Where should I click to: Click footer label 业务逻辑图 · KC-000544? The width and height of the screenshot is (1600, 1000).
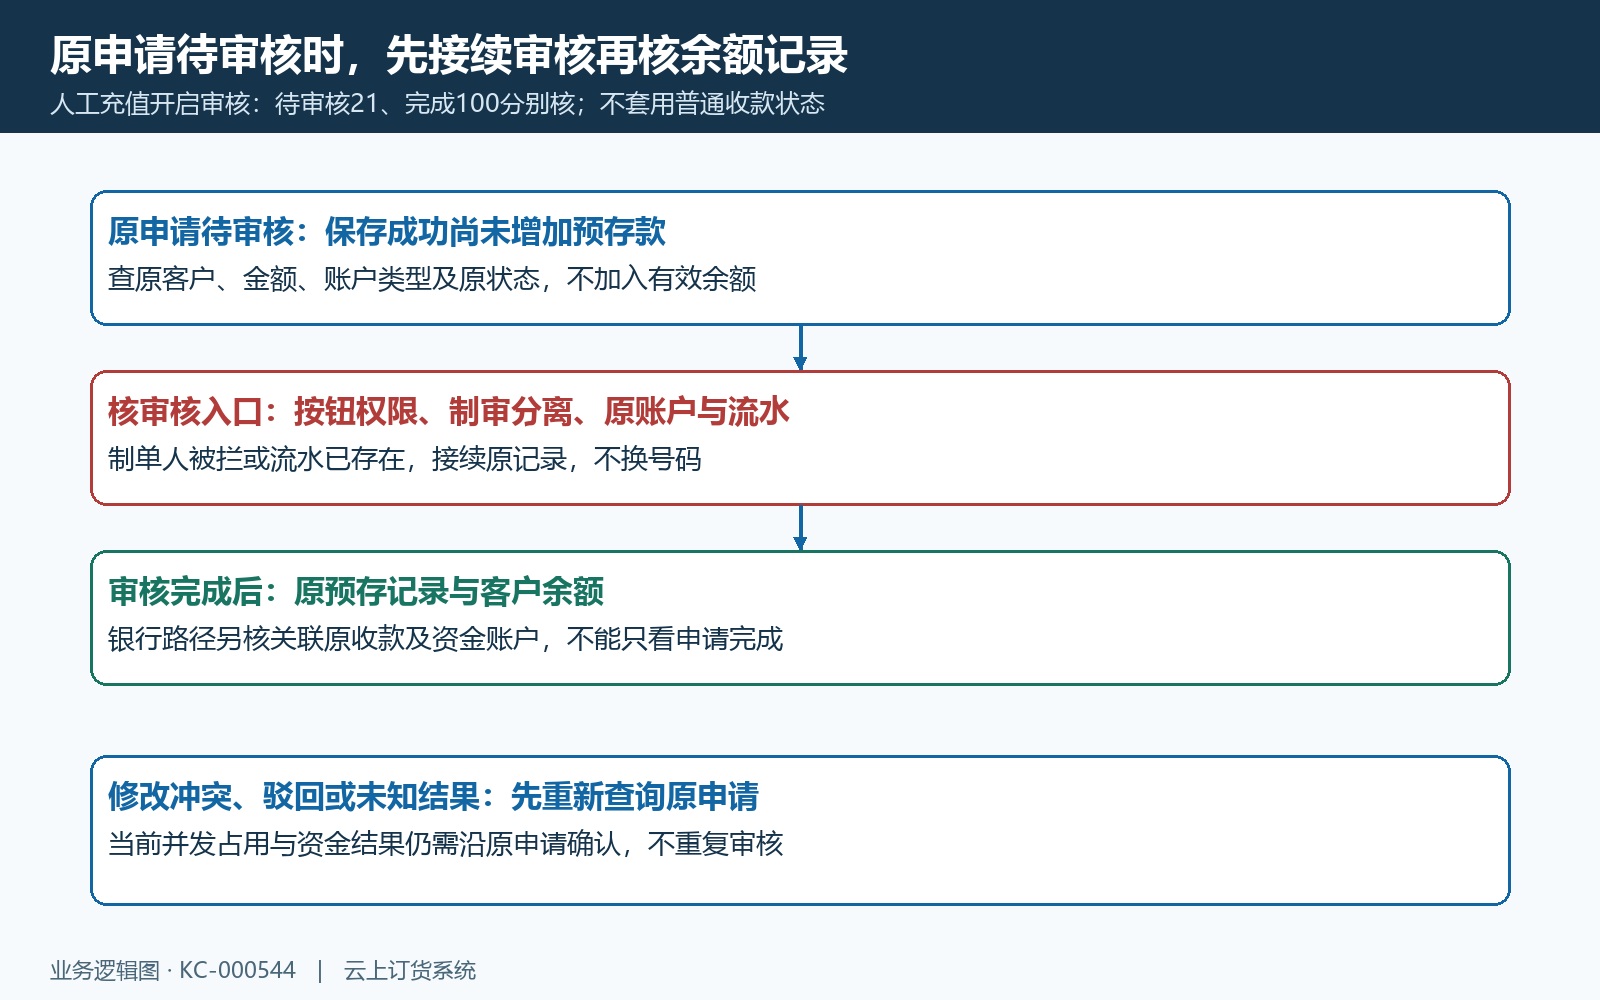point(173,971)
